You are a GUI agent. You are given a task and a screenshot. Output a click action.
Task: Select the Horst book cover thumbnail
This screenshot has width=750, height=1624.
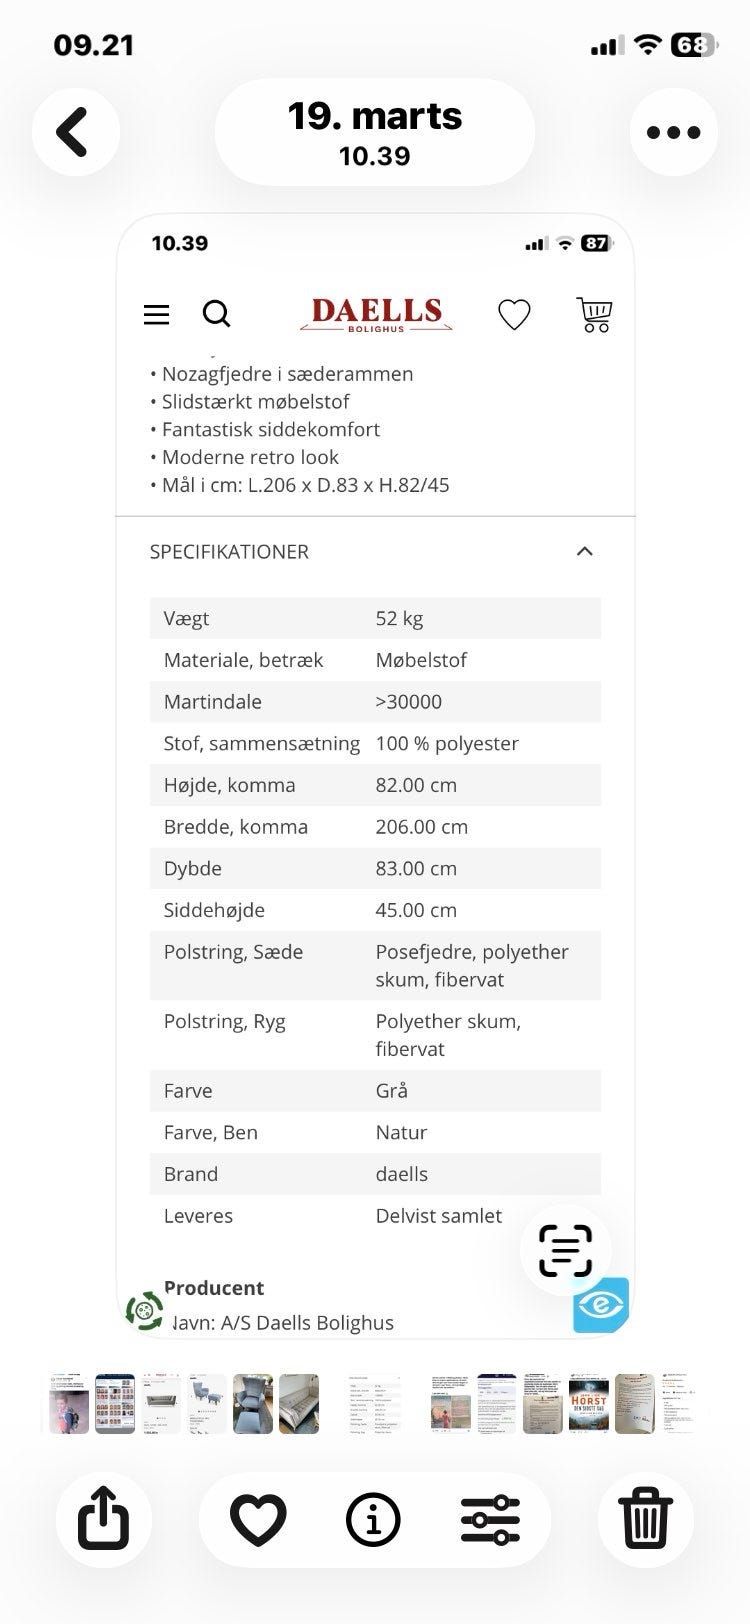588,1403
